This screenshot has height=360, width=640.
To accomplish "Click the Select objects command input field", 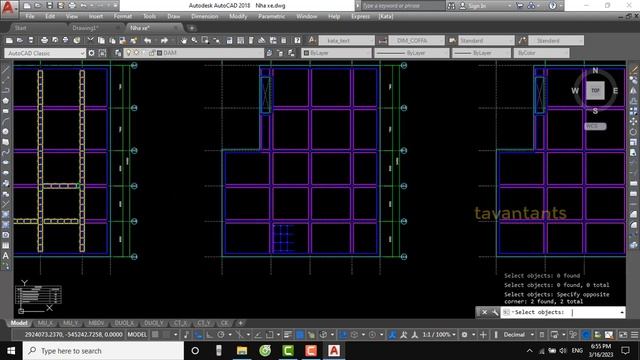I will [x=563, y=312].
